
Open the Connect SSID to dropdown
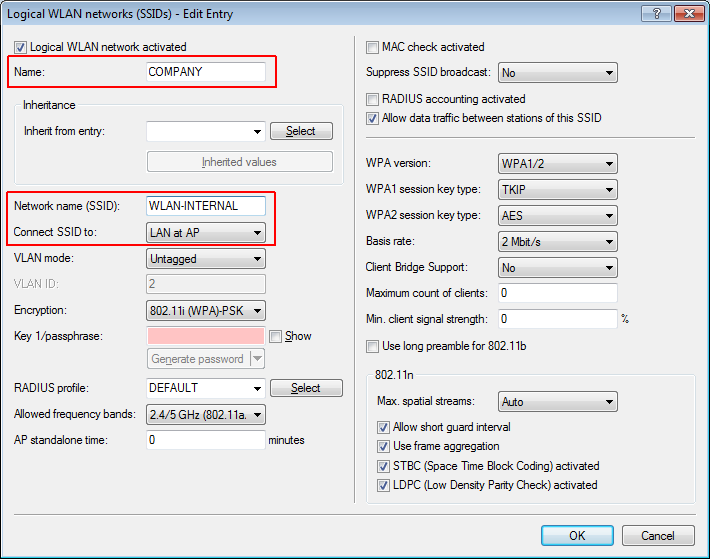point(205,232)
